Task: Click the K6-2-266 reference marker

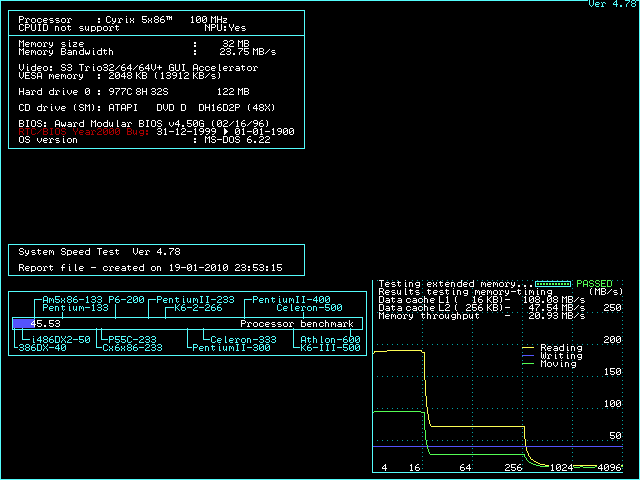Action: [x=198, y=308]
